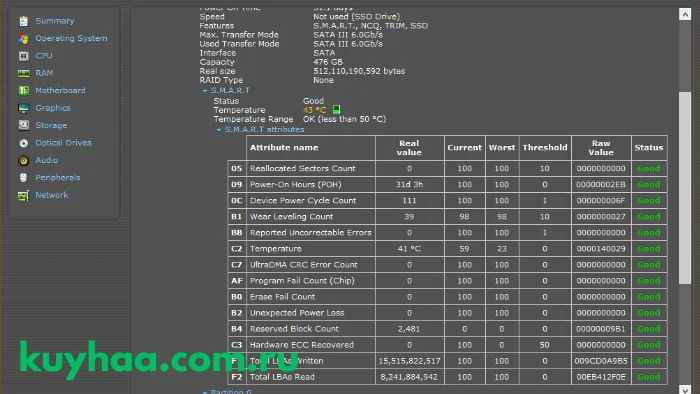Open the Summary section icon

pyautogui.click(x=24, y=21)
